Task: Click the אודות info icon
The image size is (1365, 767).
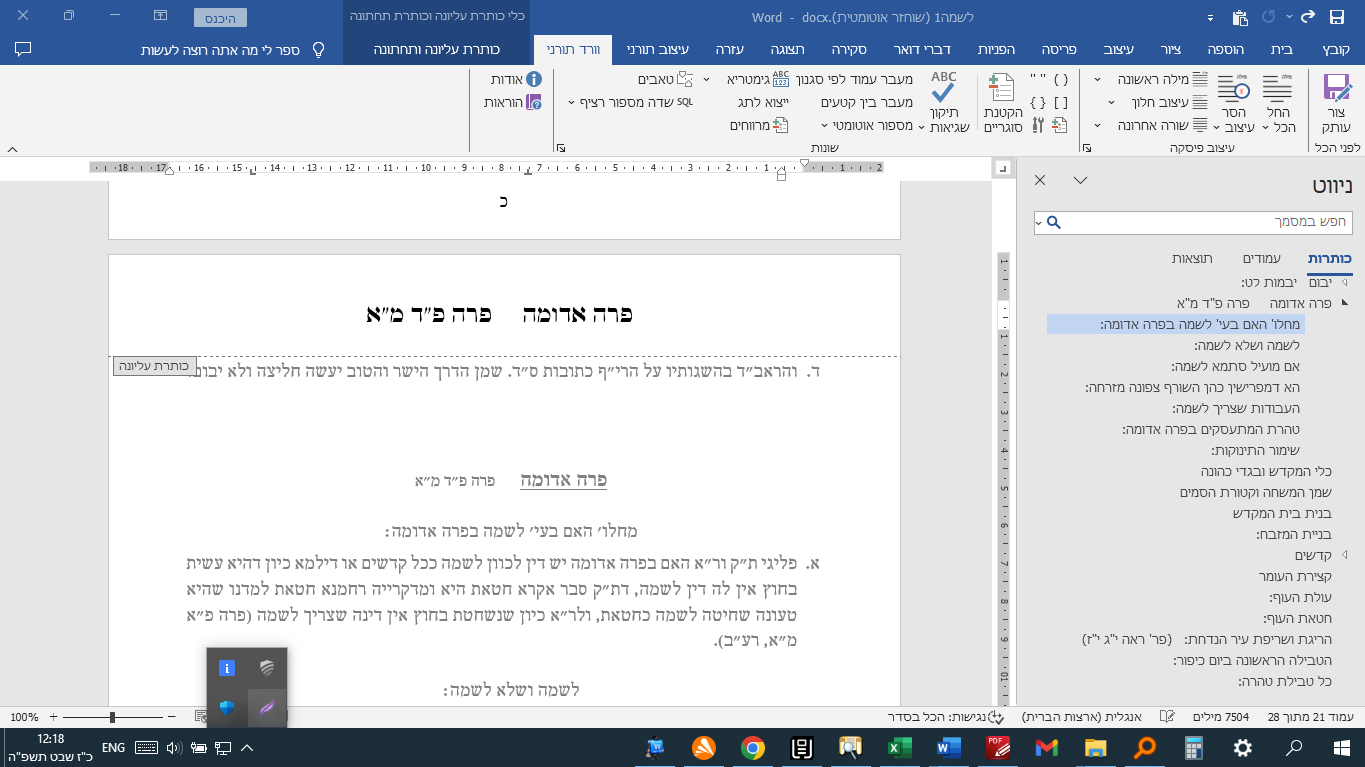Action: pyautogui.click(x=534, y=78)
